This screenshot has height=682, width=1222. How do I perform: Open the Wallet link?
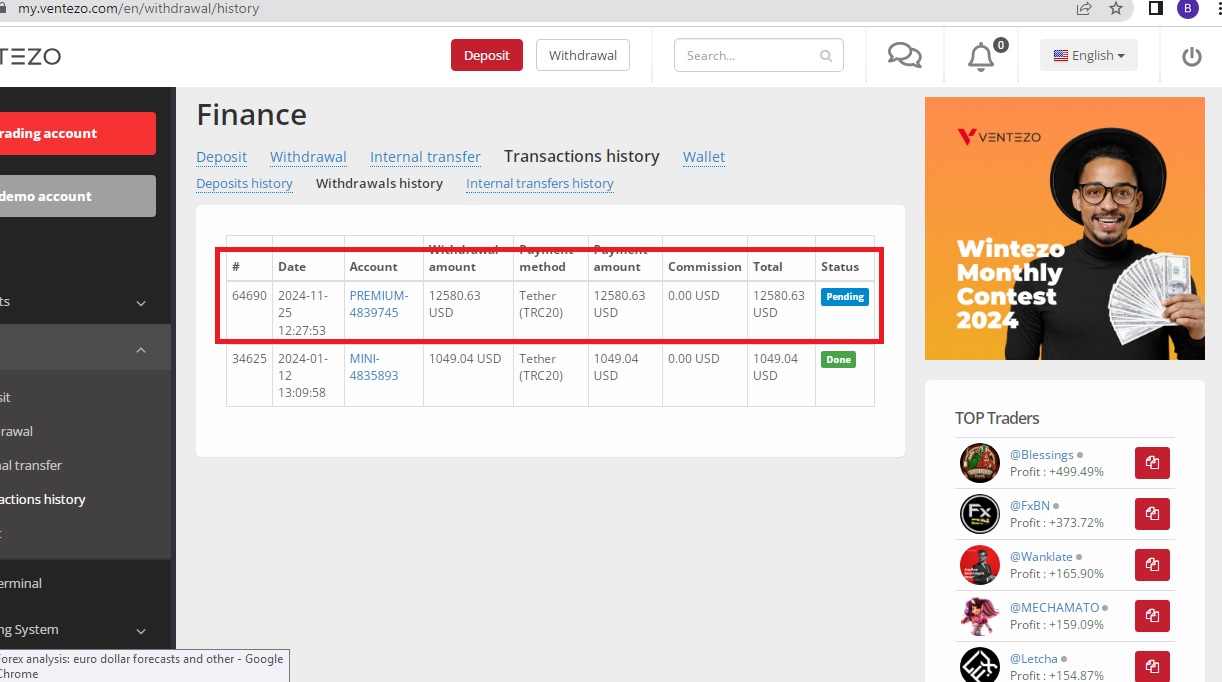coord(704,157)
